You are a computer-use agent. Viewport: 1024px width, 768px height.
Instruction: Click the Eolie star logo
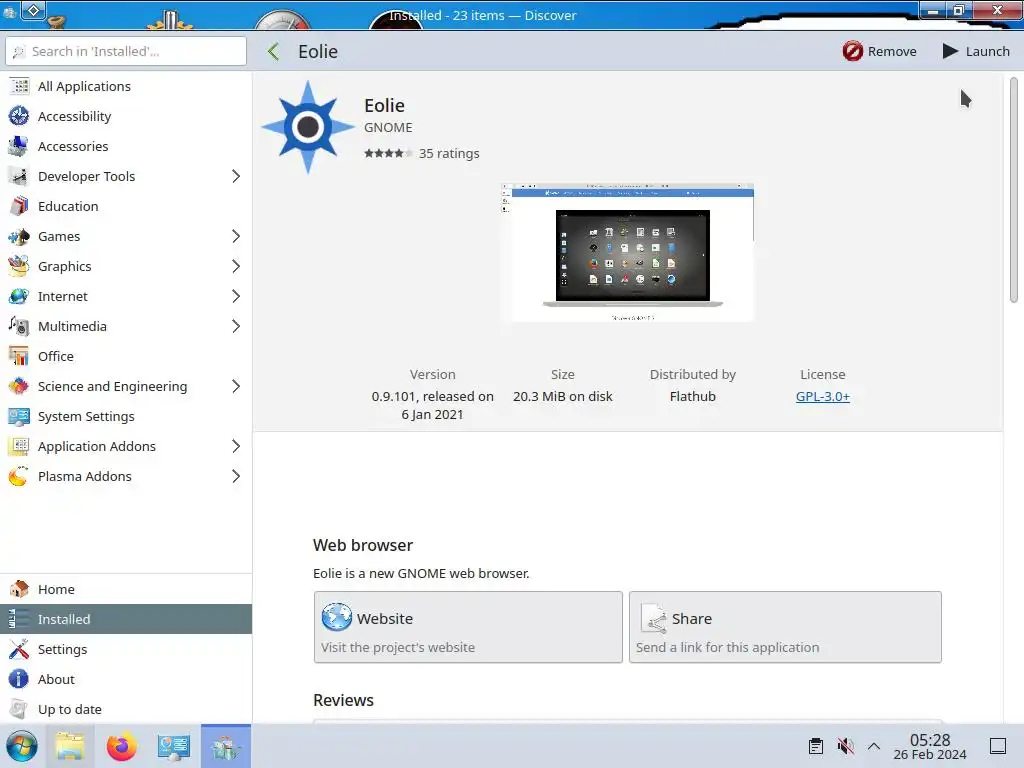[308, 127]
